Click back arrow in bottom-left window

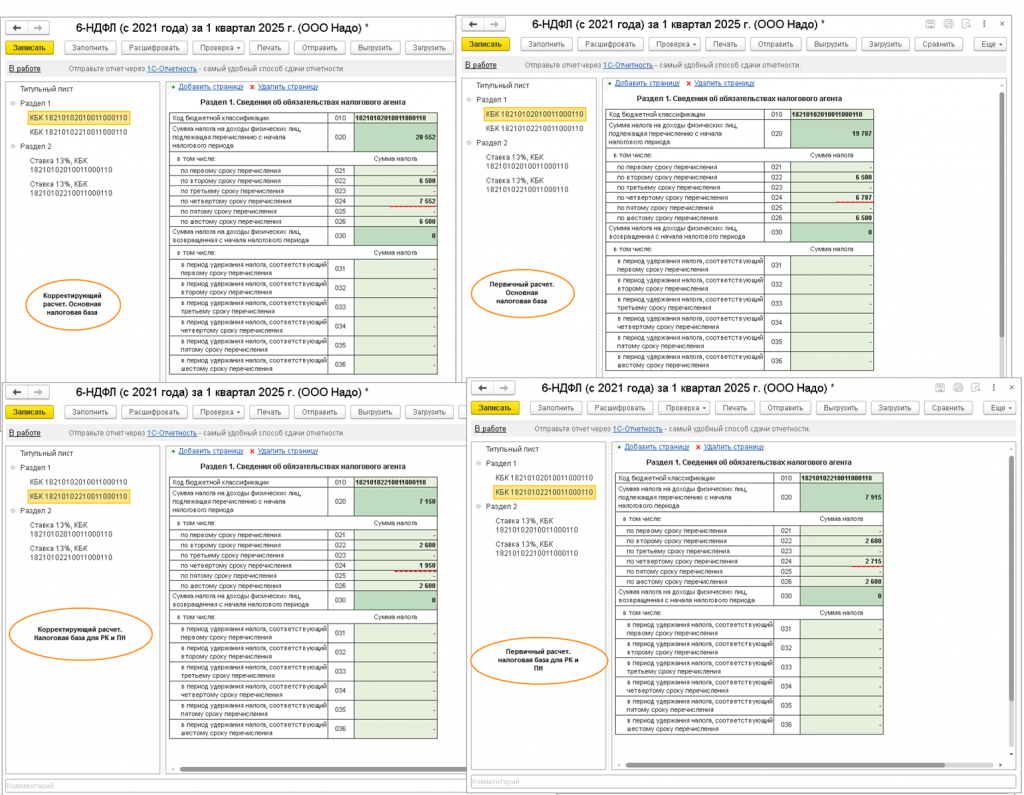pos(17,392)
